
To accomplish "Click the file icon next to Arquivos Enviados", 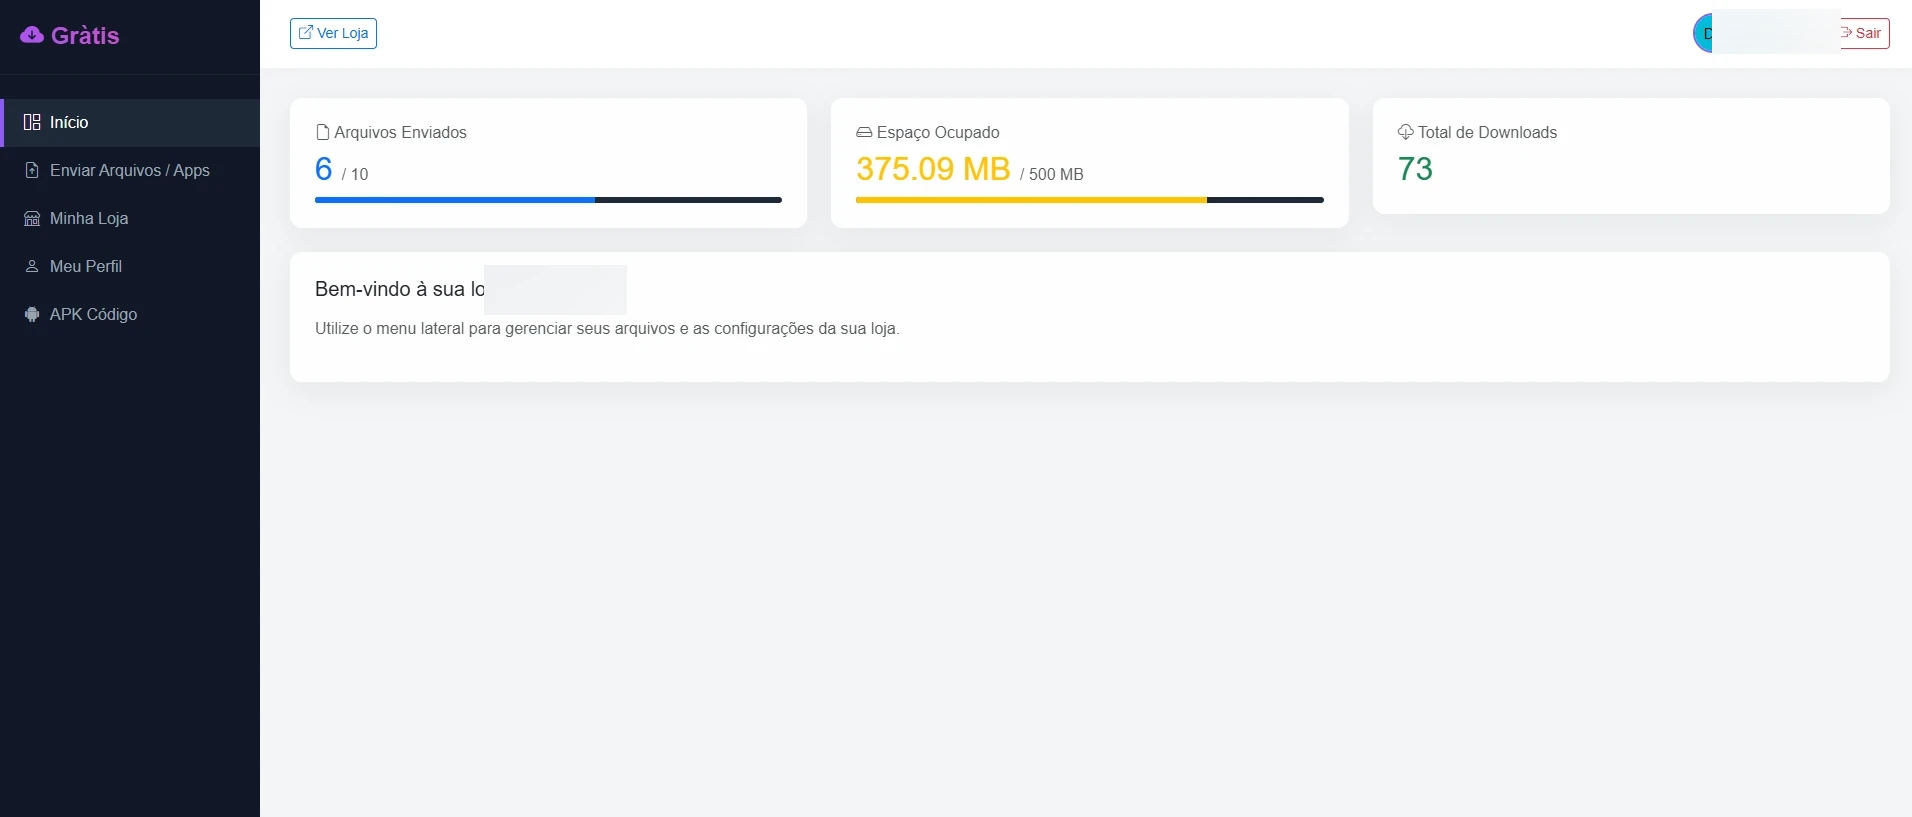I will point(322,132).
